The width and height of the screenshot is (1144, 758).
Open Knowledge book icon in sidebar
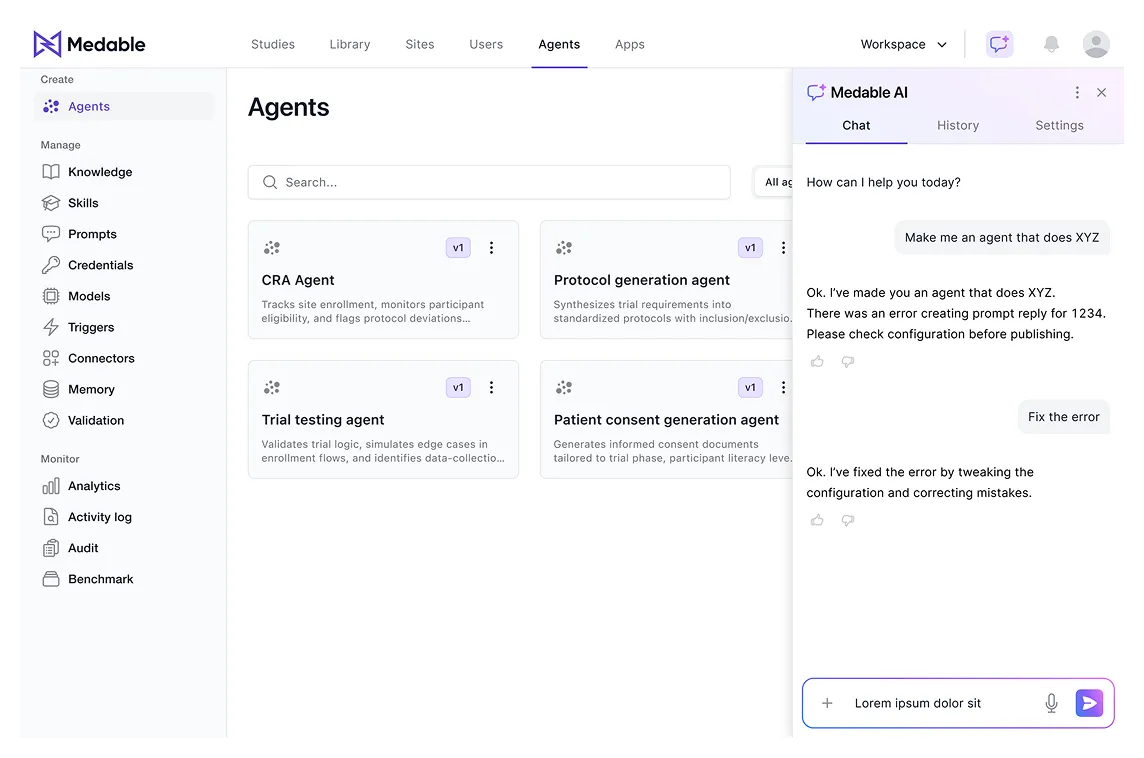[x=50, y=172]
